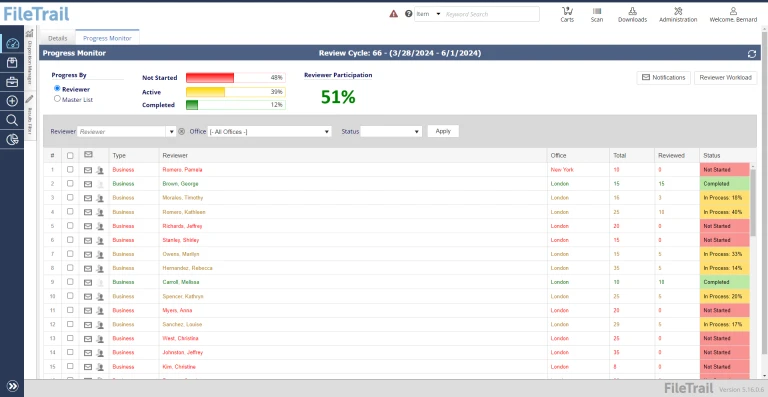This screenshot has height=397, width=768.
Task: Expand sidebar with double-arrow icon
Action: (x=13, y=386)
